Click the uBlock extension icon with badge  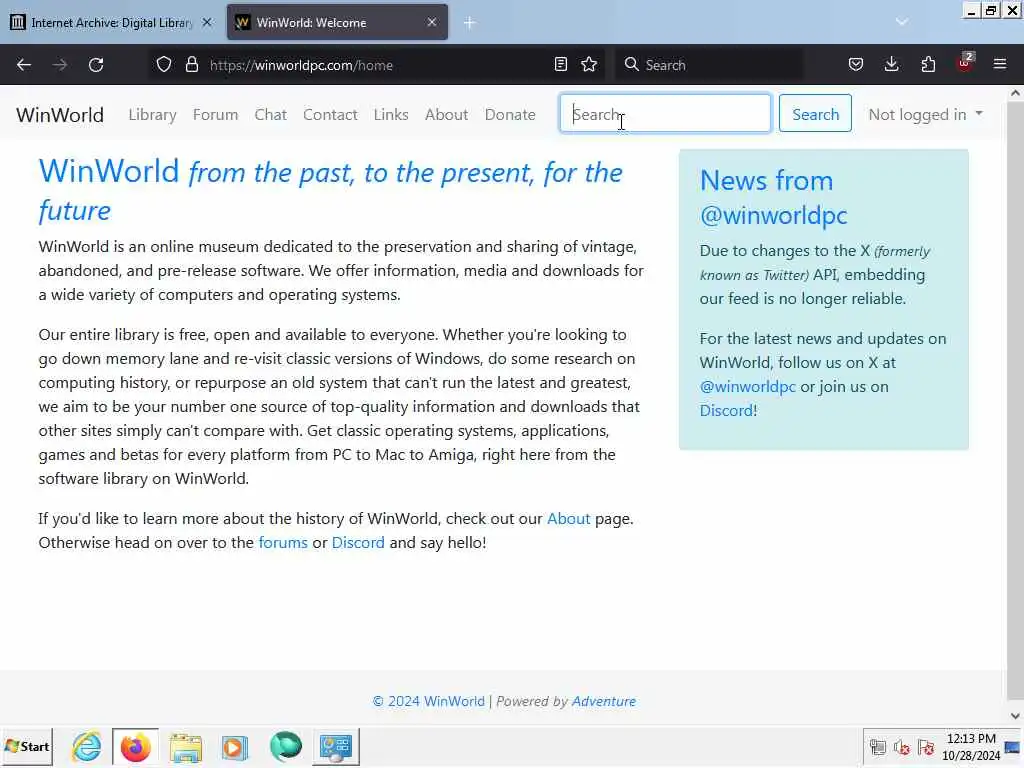(965, 63)
